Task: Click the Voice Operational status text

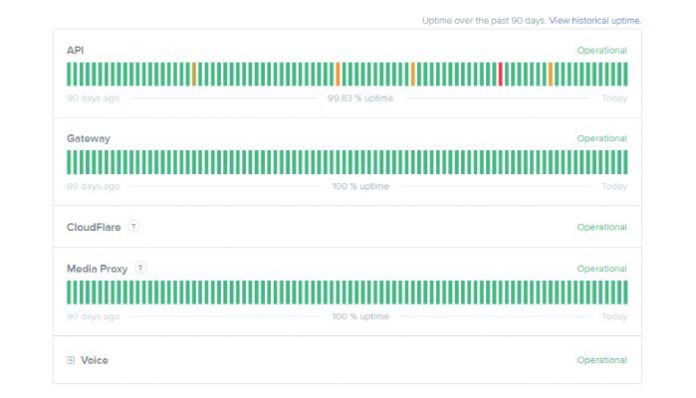Action: tap(602, 360)
